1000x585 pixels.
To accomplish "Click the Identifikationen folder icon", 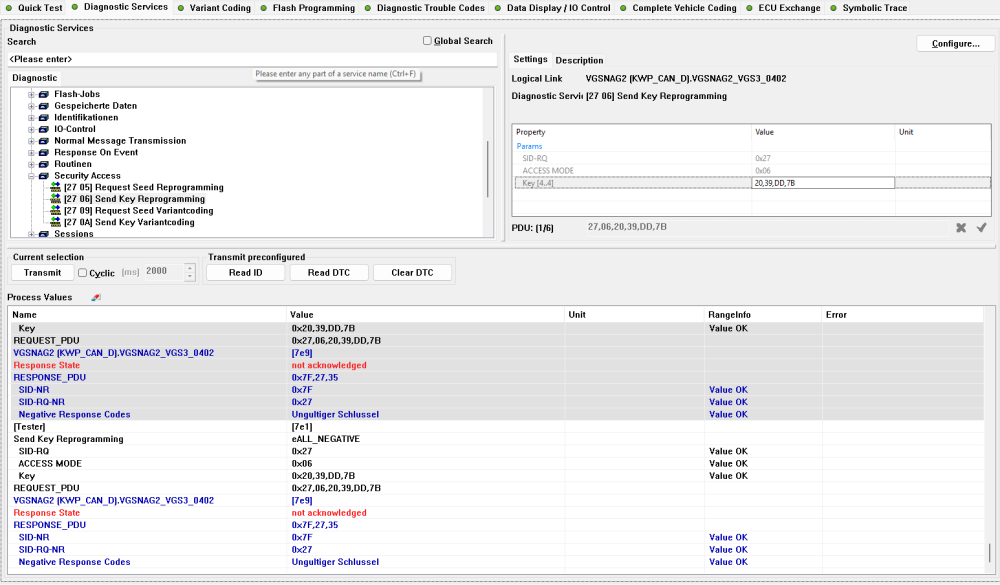I will 44,117.
